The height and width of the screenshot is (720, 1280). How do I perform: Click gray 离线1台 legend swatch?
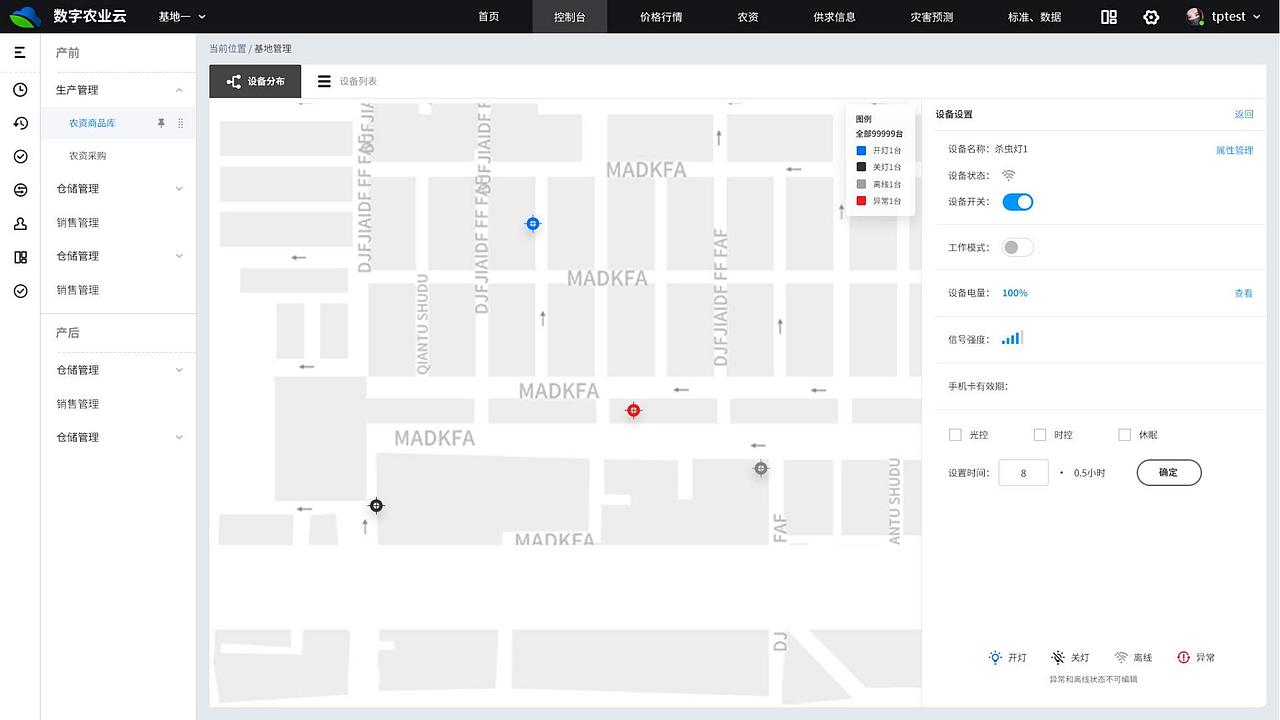(x=861, y=184)
